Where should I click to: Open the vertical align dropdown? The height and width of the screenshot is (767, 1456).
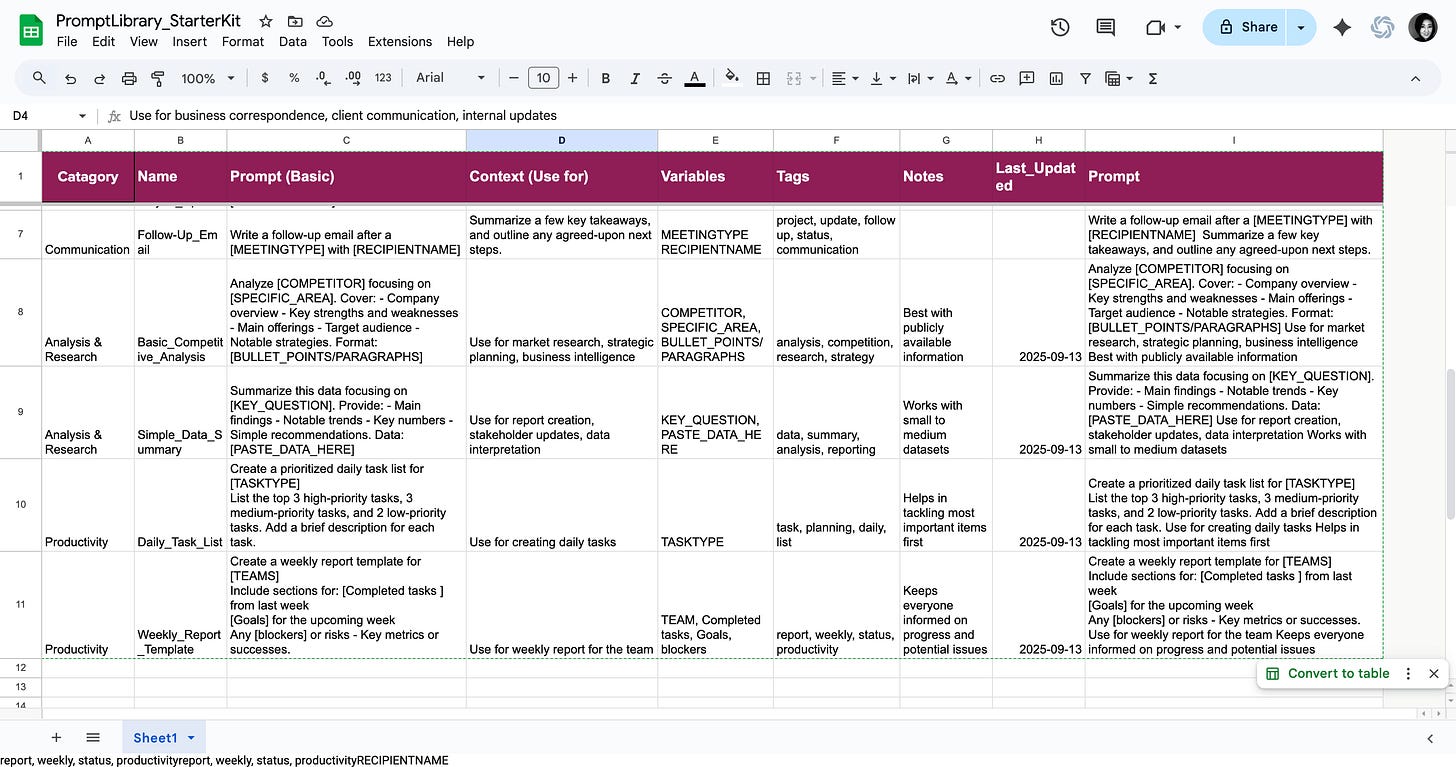coord(881,78)
